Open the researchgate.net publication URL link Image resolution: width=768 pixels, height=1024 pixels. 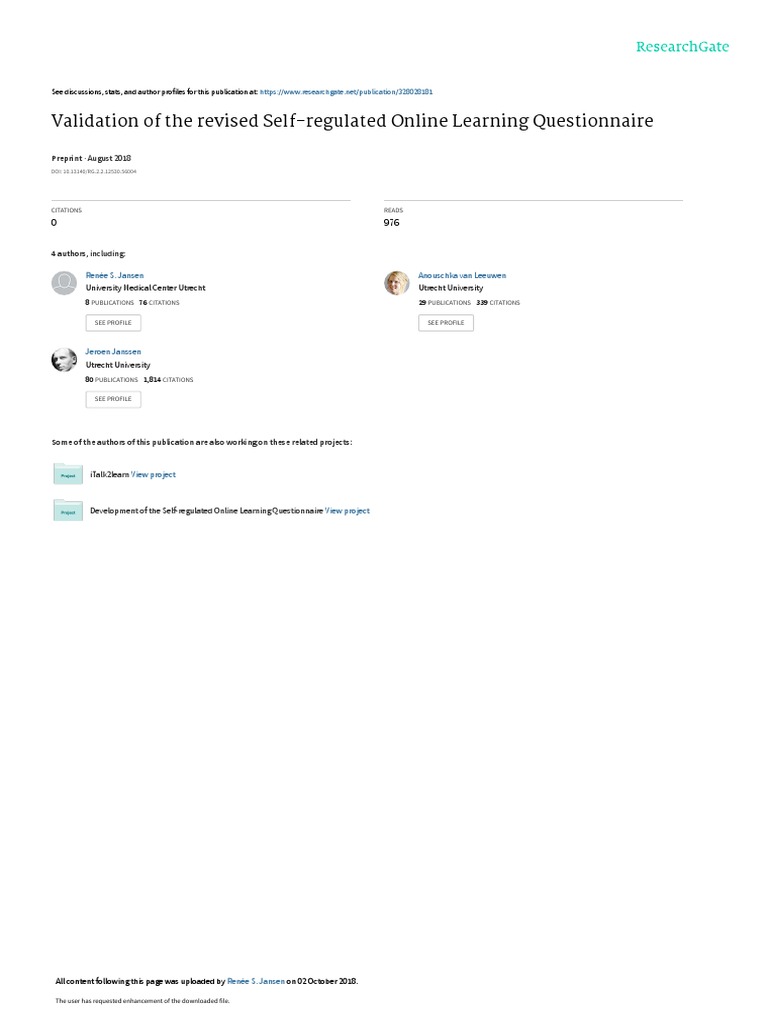346,92
